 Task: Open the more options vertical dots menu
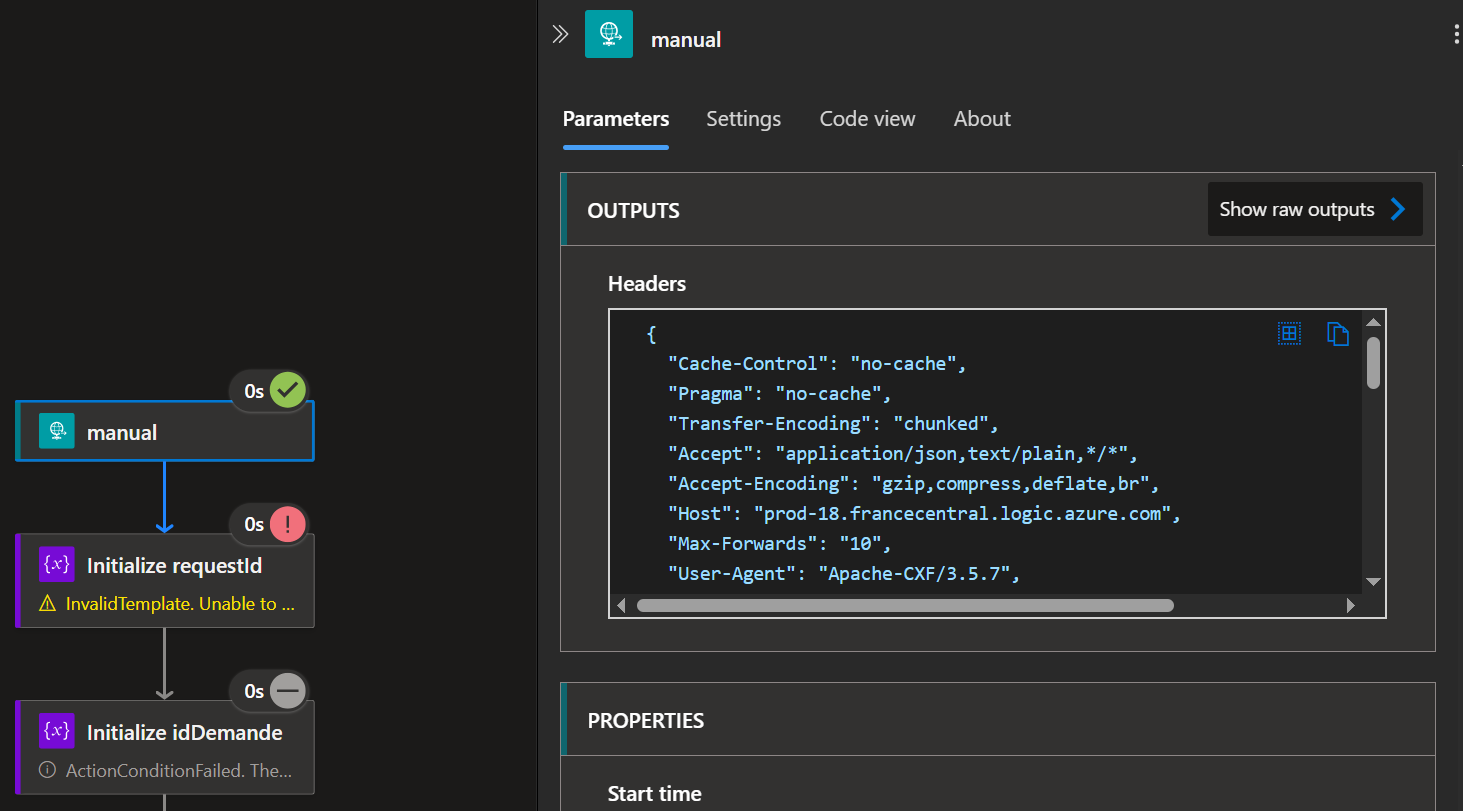pyautogui.click(x=1456, y=36)
